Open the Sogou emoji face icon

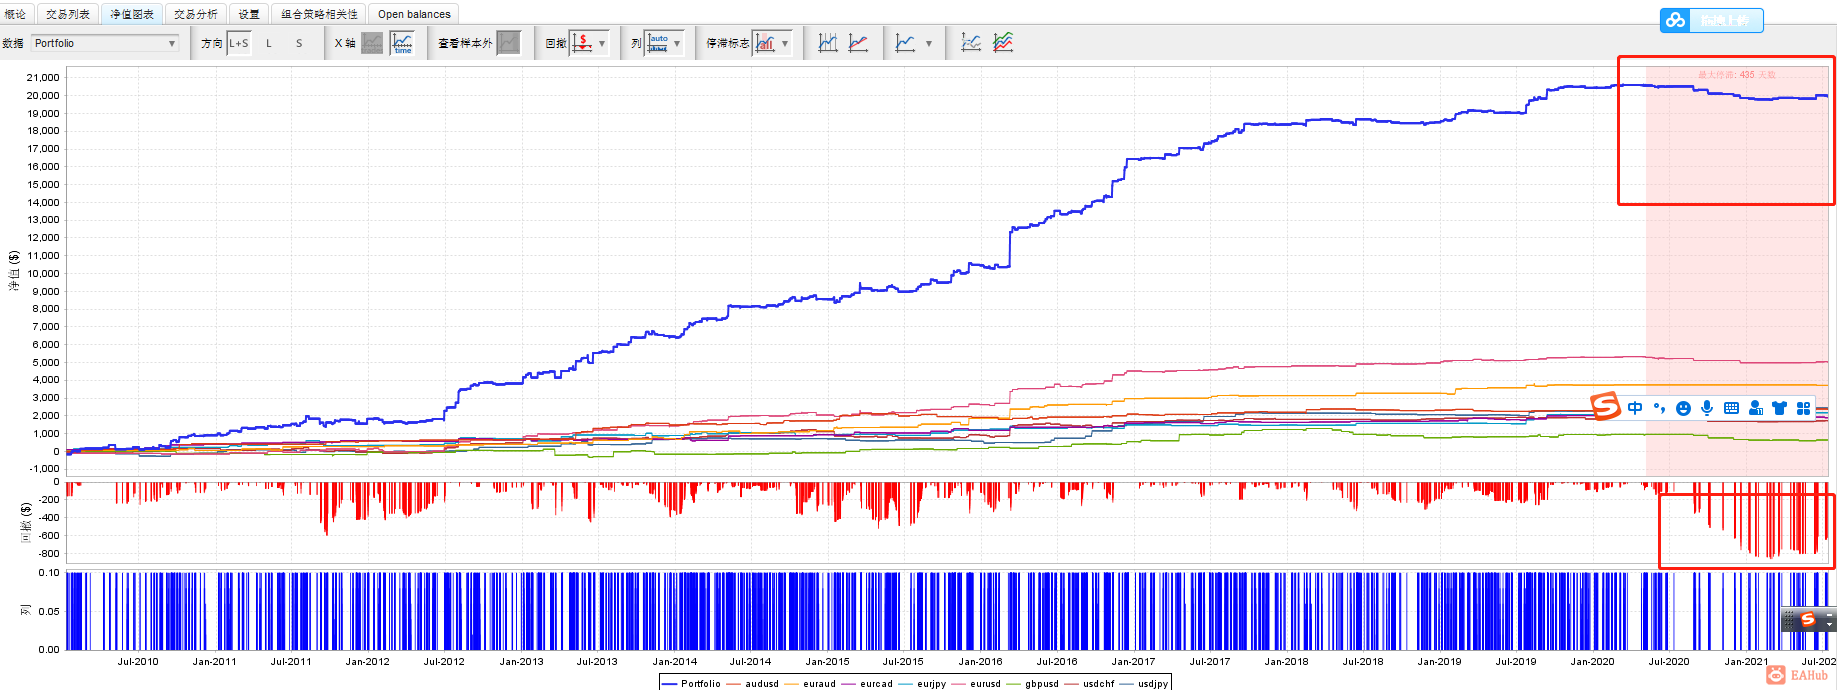coord(1683,408)
